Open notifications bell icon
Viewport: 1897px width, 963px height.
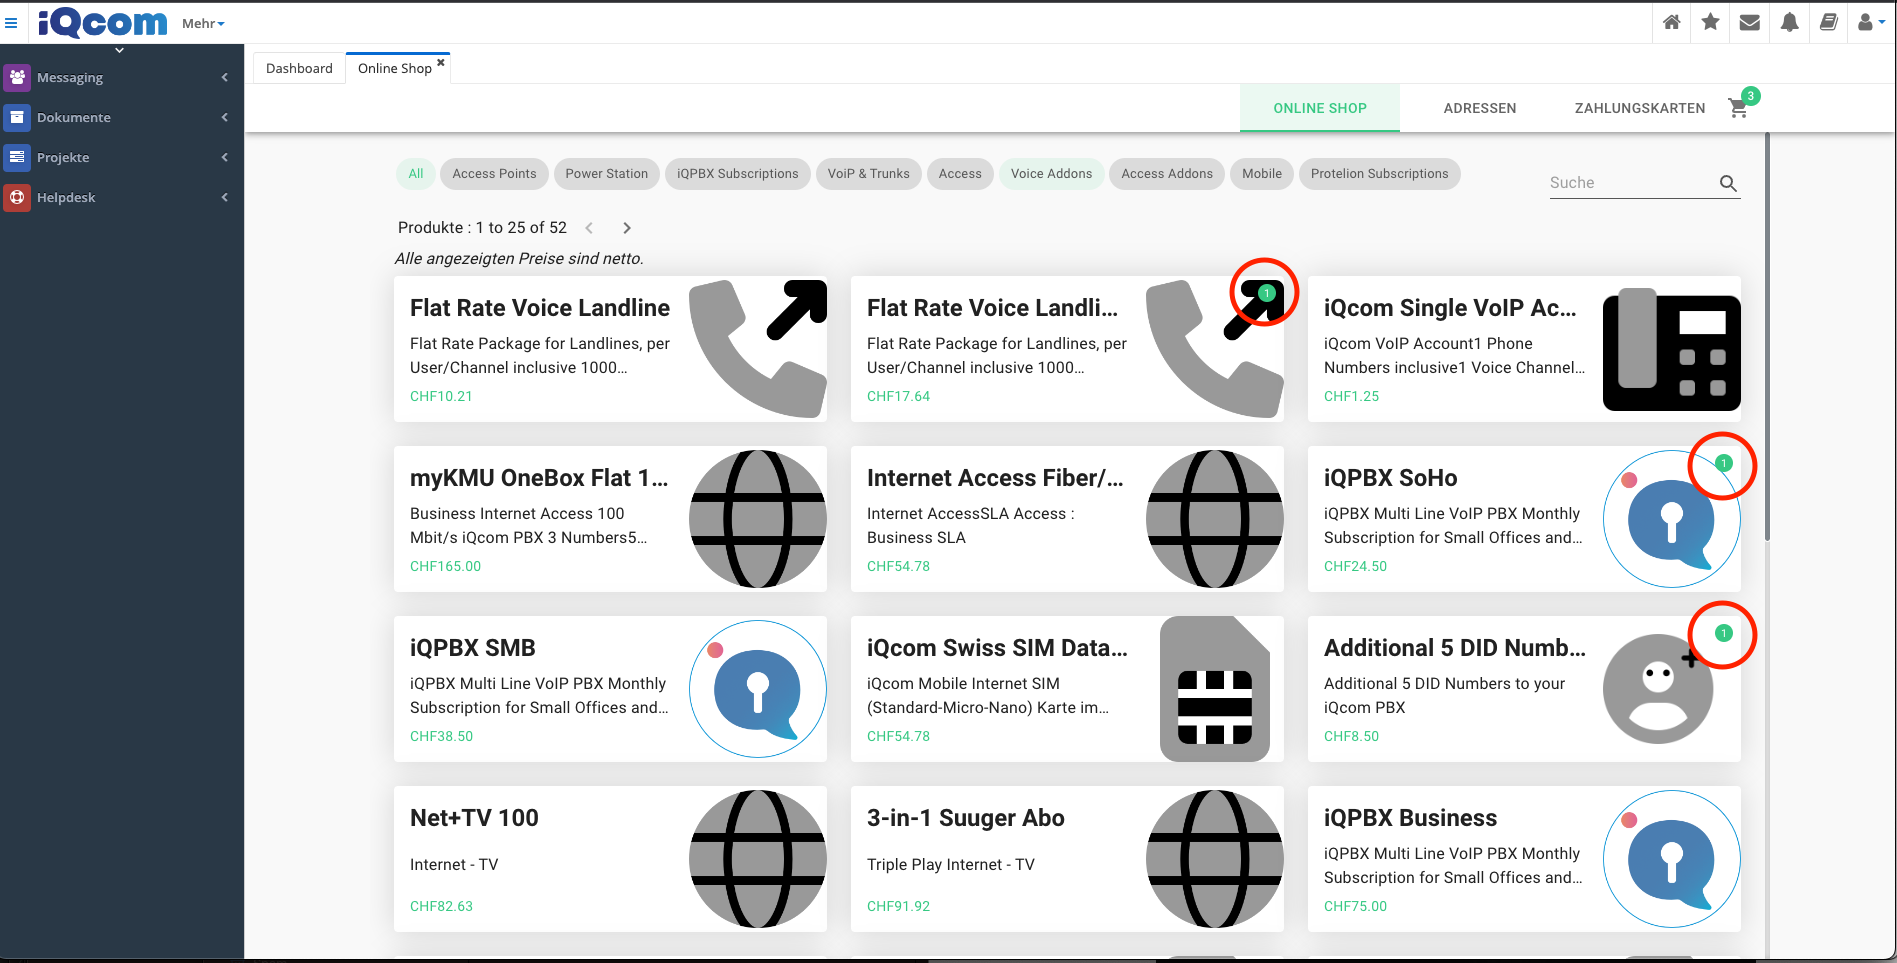pyautogui.click(x=1789, y=22)
